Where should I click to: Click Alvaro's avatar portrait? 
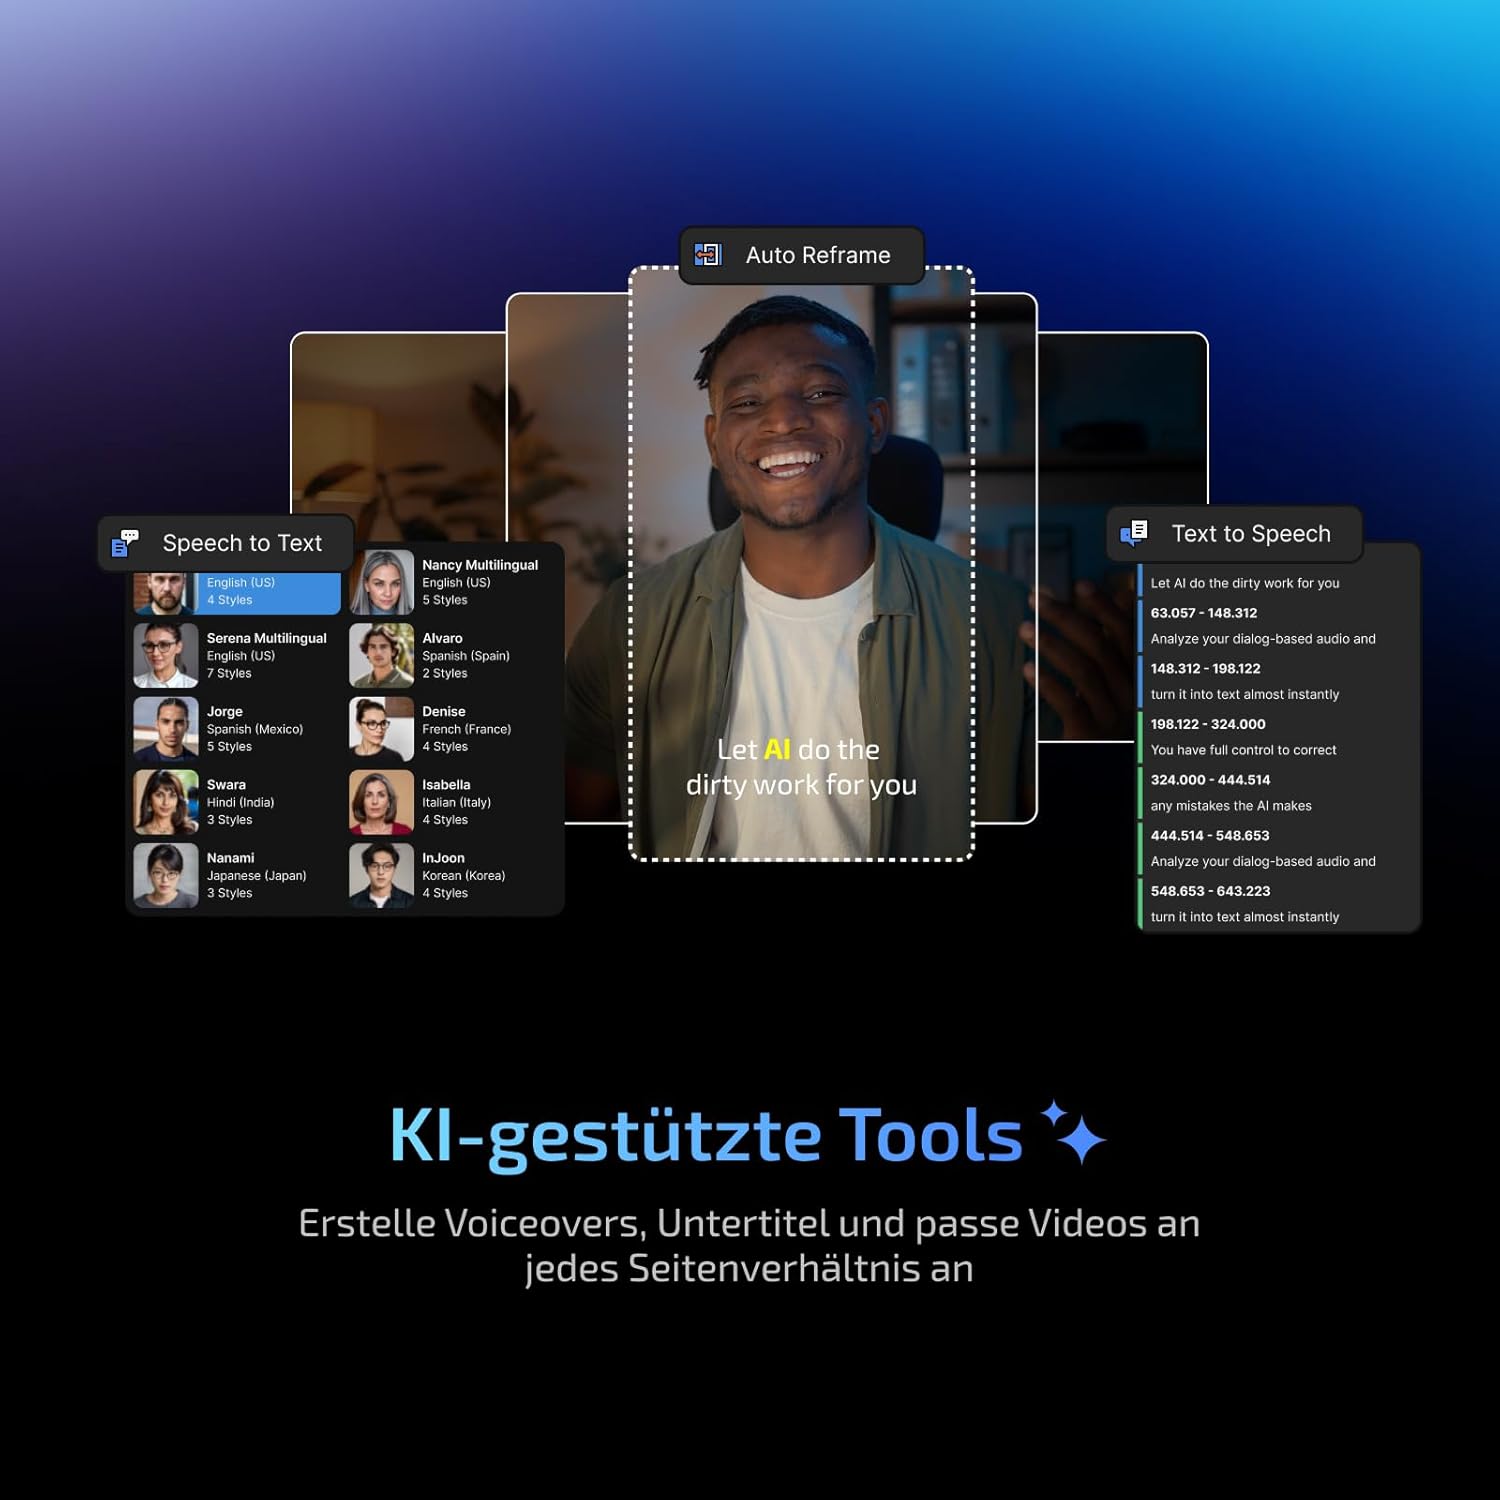pyautogui.click(x=381, y=655)
